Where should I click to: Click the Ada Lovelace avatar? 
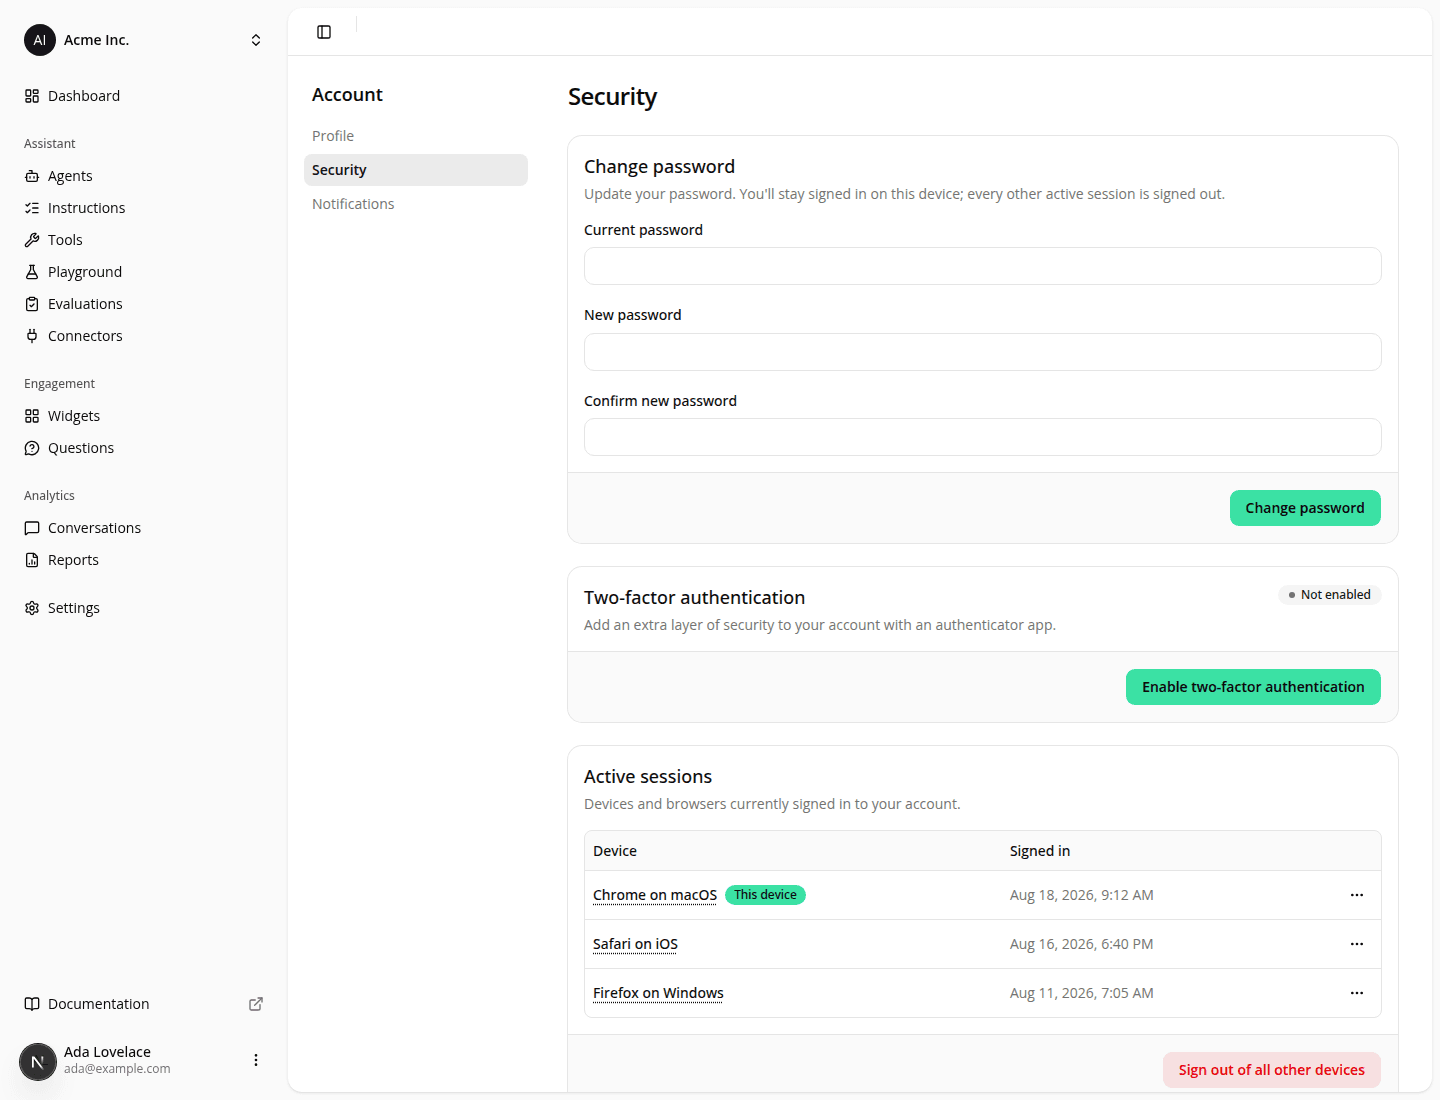click(38, 1062)
